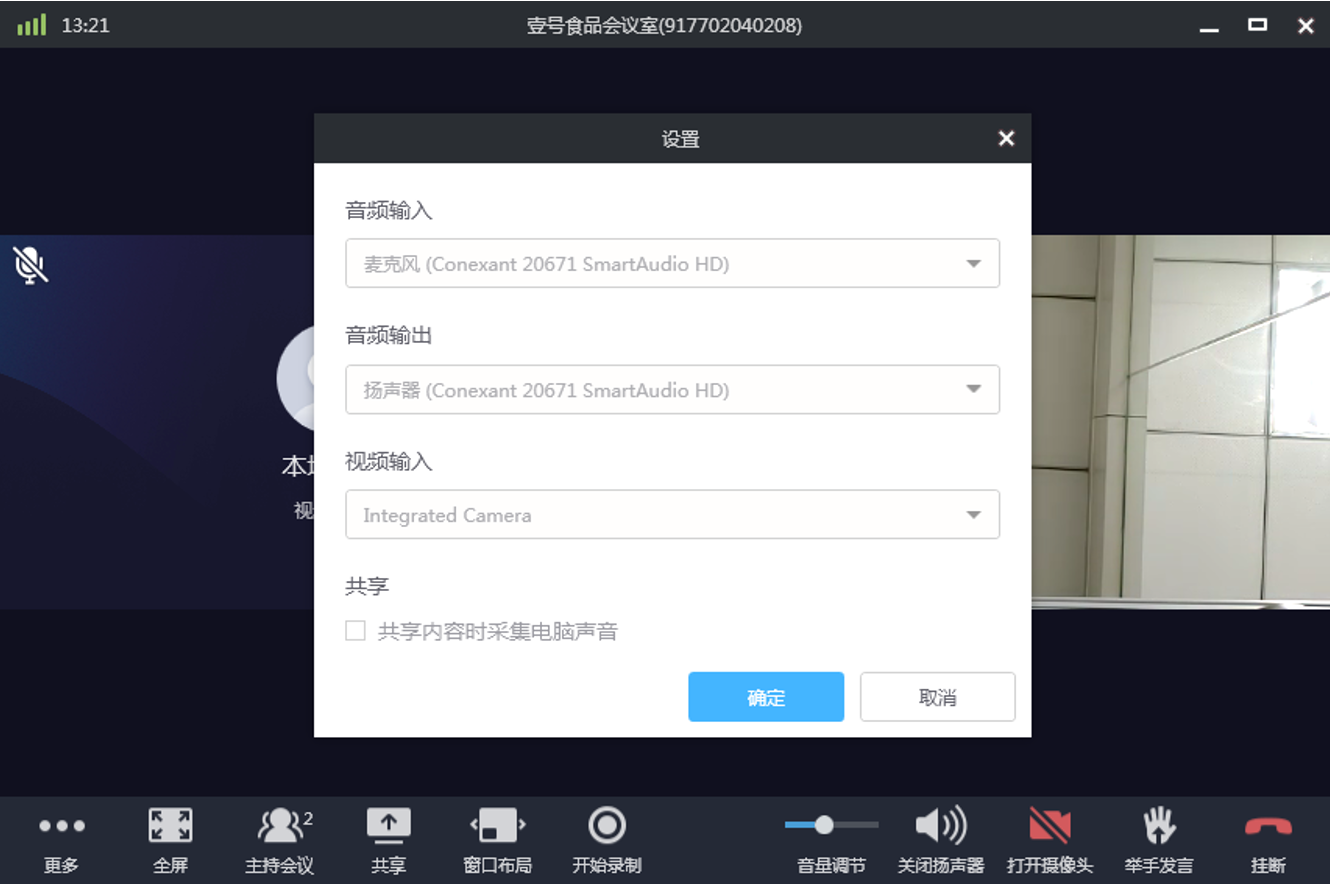Start recording with 开始录制 icon
This screenshot has height=884, width=1330.
606,827
